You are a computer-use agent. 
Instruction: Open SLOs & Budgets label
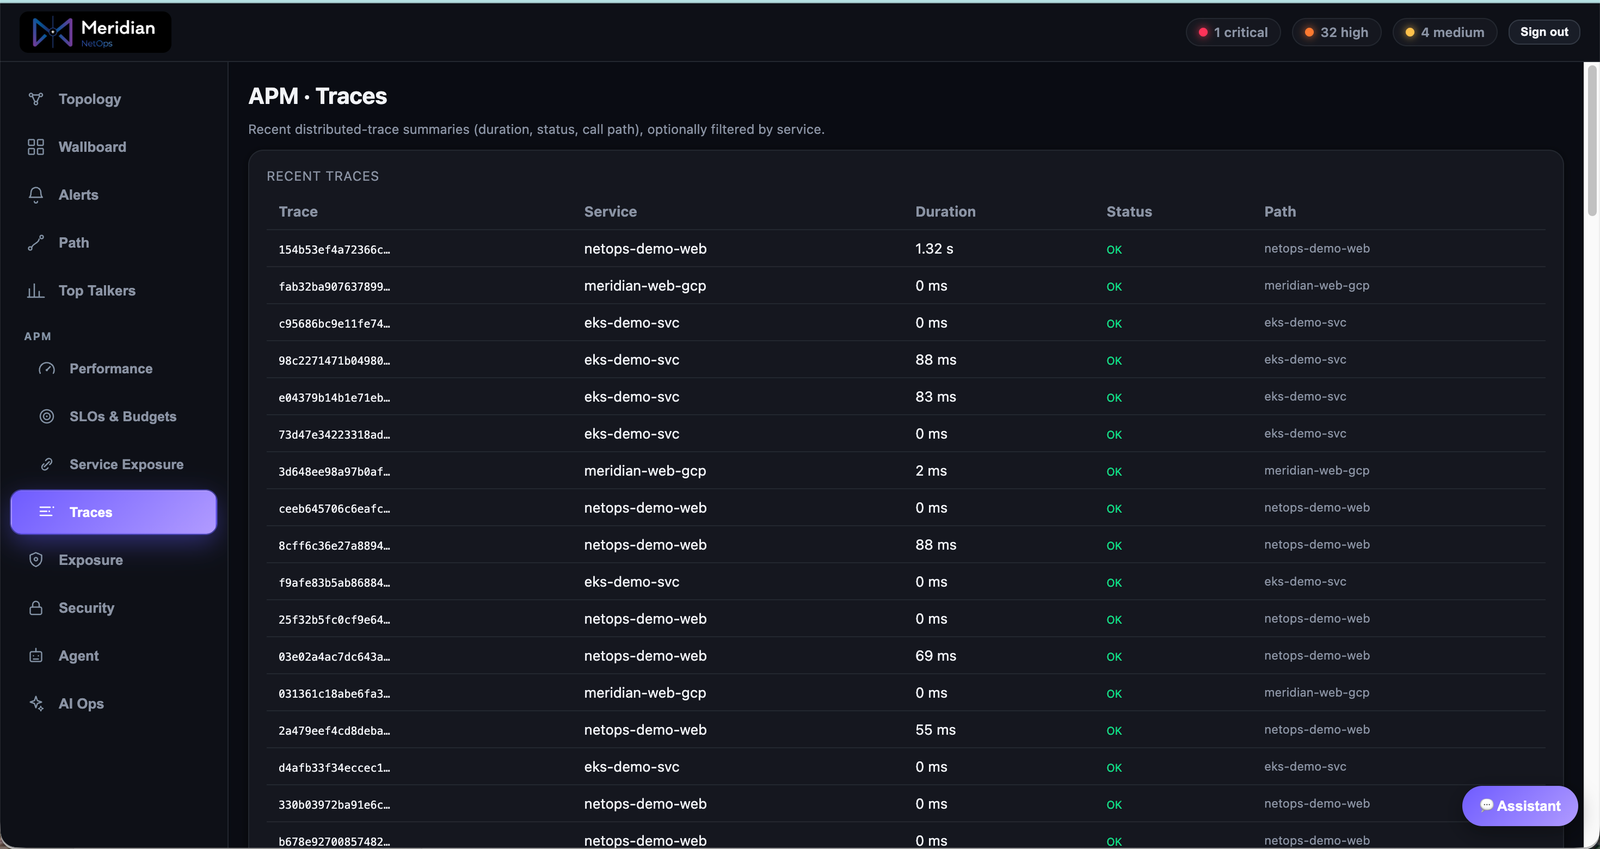point(123,417)
